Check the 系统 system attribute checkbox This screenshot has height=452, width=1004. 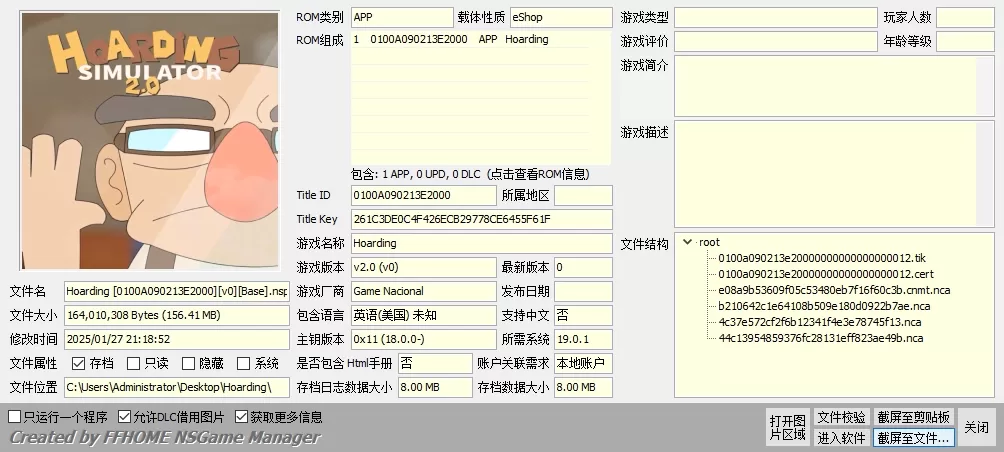(x=243, y=364)
